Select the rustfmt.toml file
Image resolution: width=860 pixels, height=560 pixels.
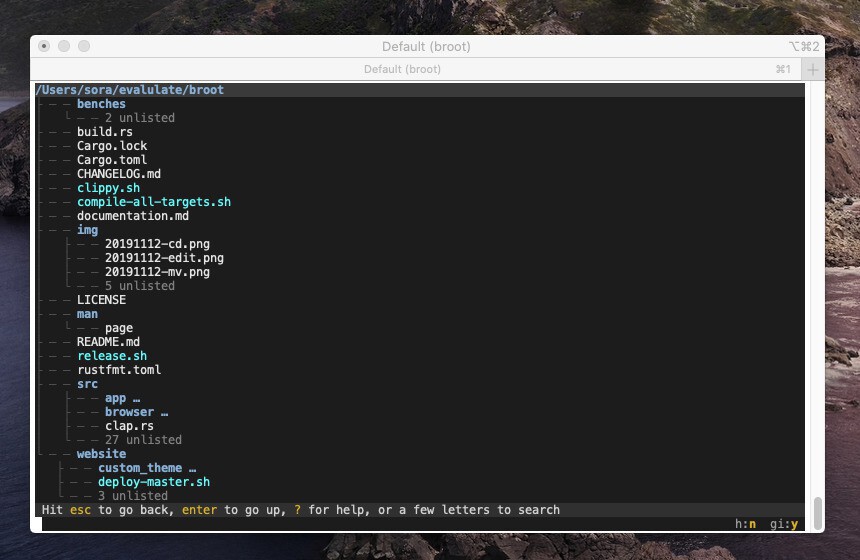(x=118, y=370)
